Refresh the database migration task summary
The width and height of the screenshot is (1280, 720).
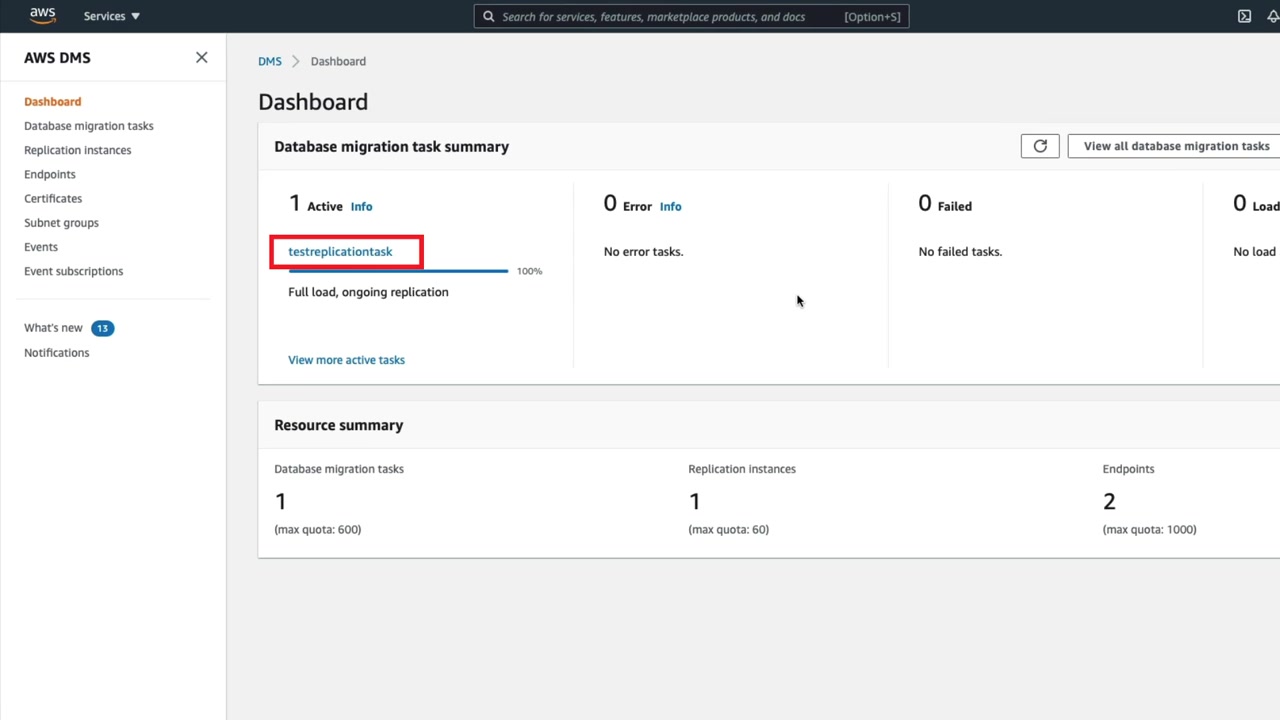click(x=1040, y=146)
